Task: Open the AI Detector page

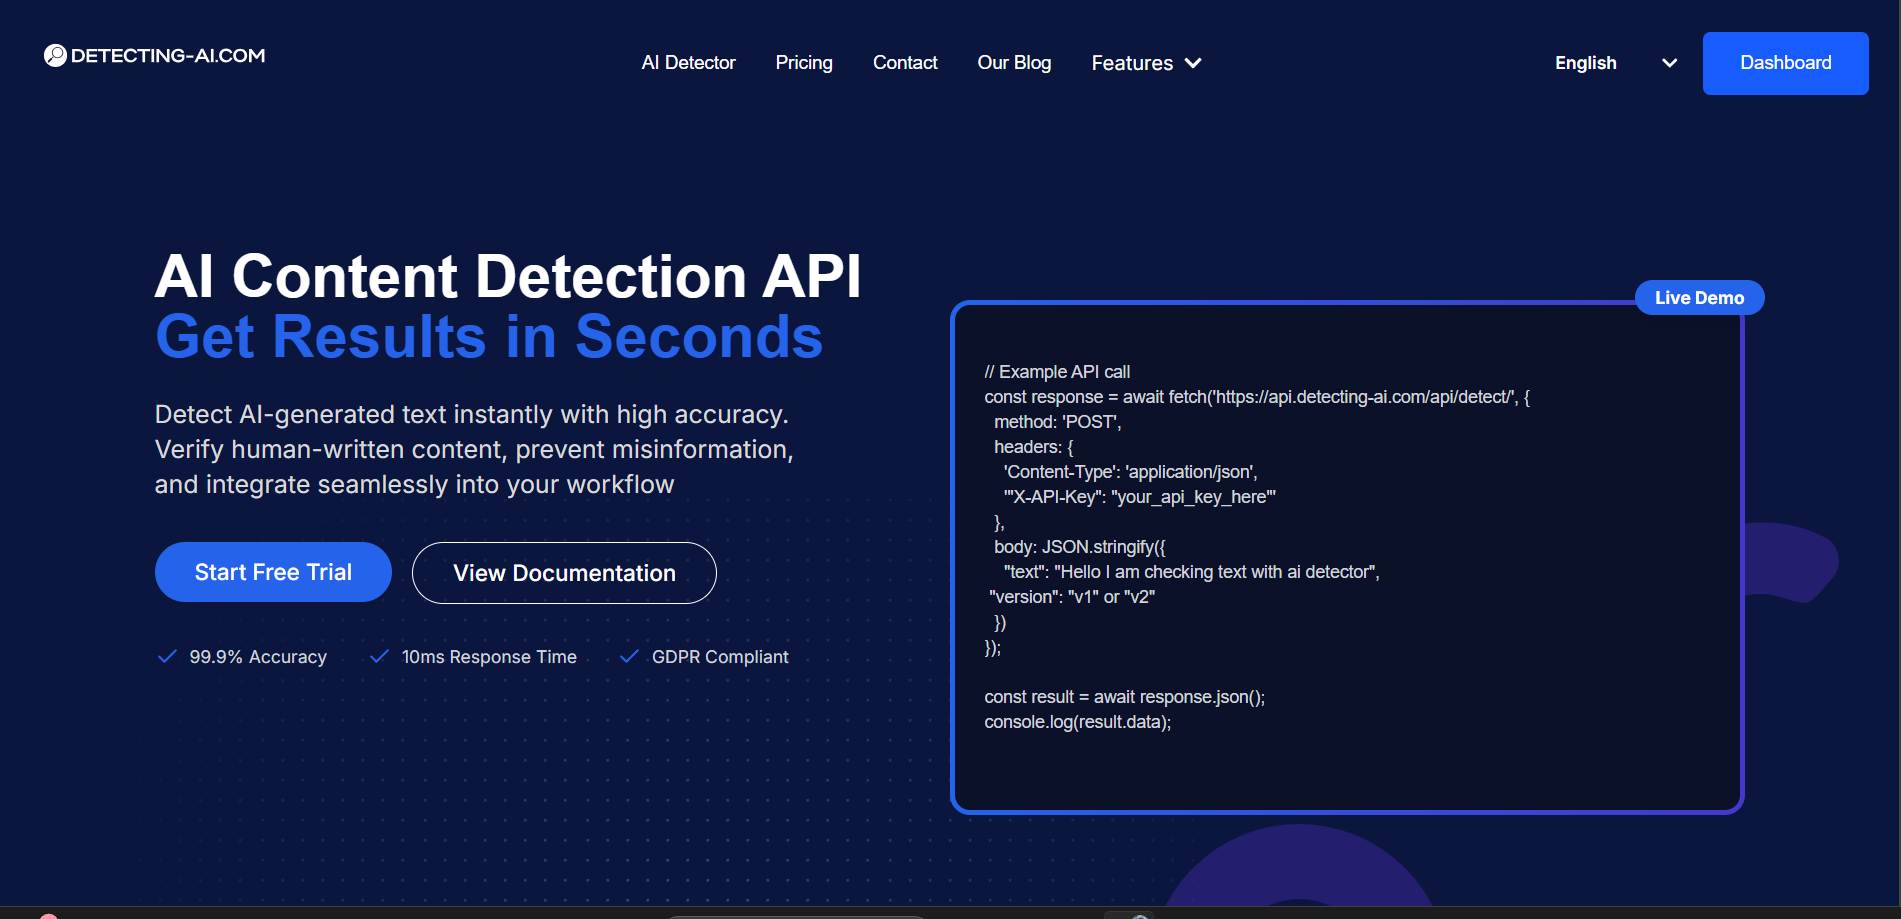Action: point(688,62)
